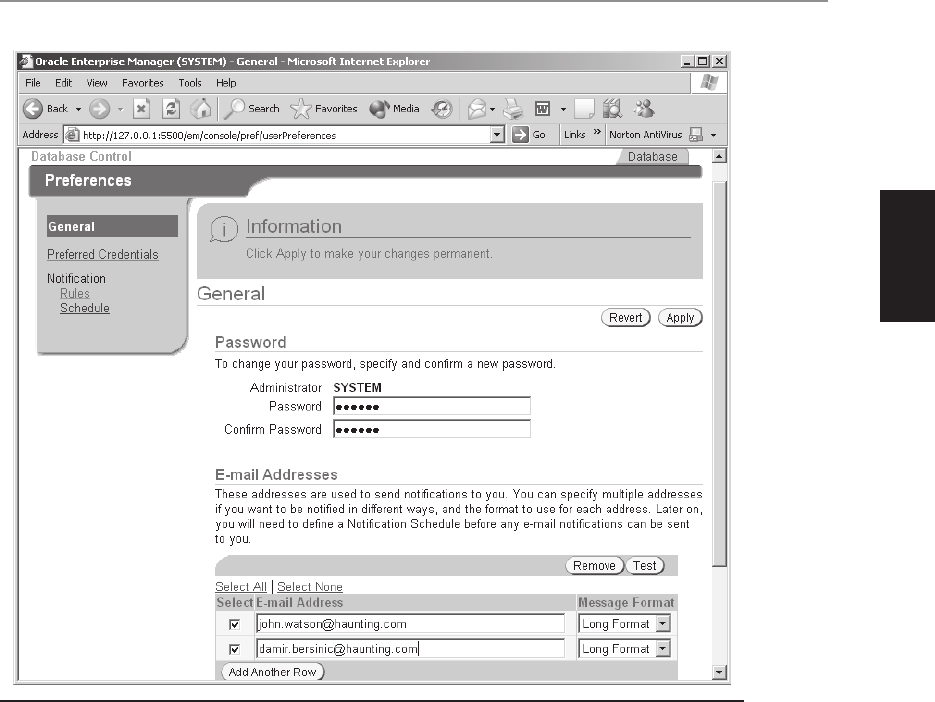Expand the Edit button dropdown arrow
The width and height of the screenshot is (935, 702).
tap(563, 109)
